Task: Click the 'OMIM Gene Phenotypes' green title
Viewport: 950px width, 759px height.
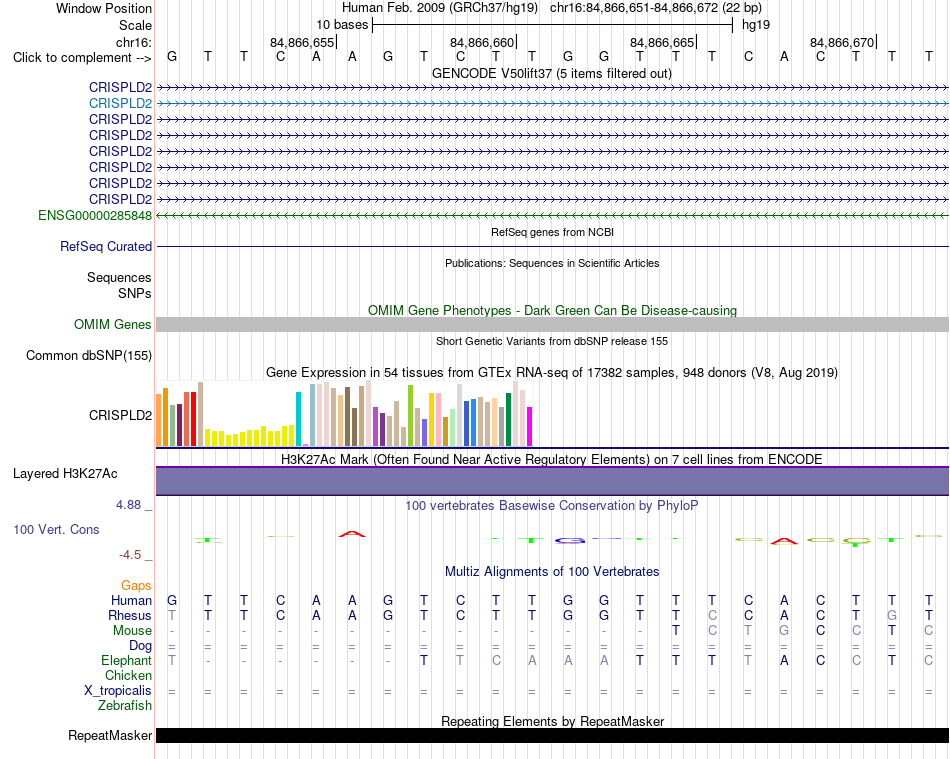Action: point(552,310)
